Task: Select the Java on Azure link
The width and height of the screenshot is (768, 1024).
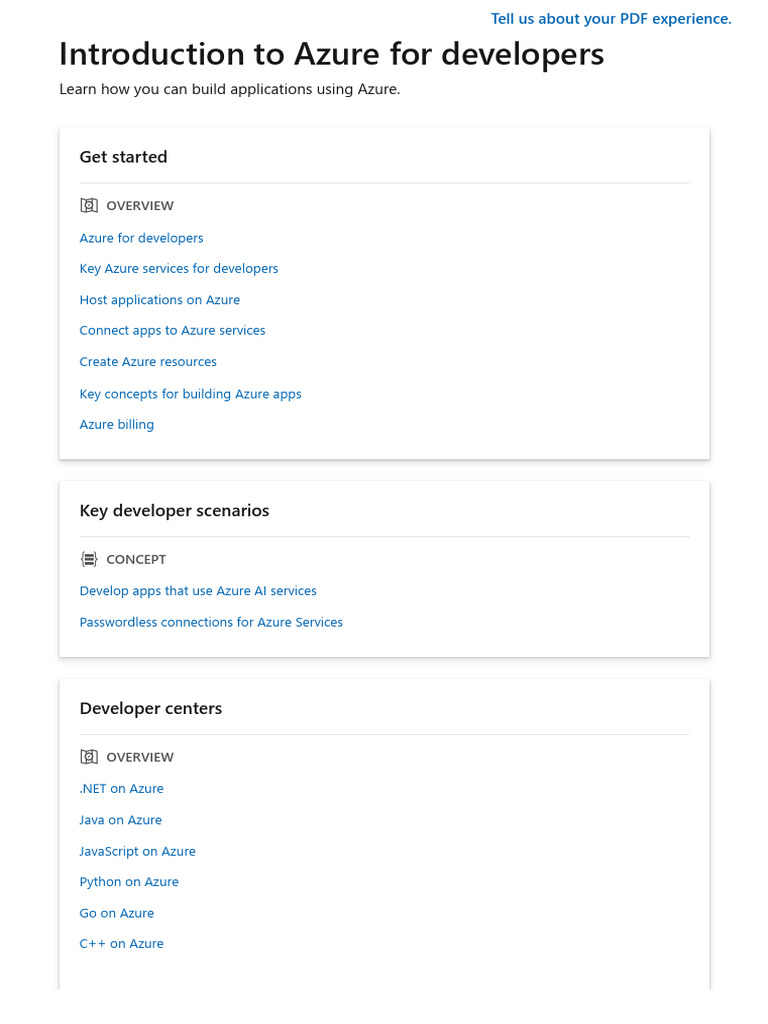Action: point(120,820)
